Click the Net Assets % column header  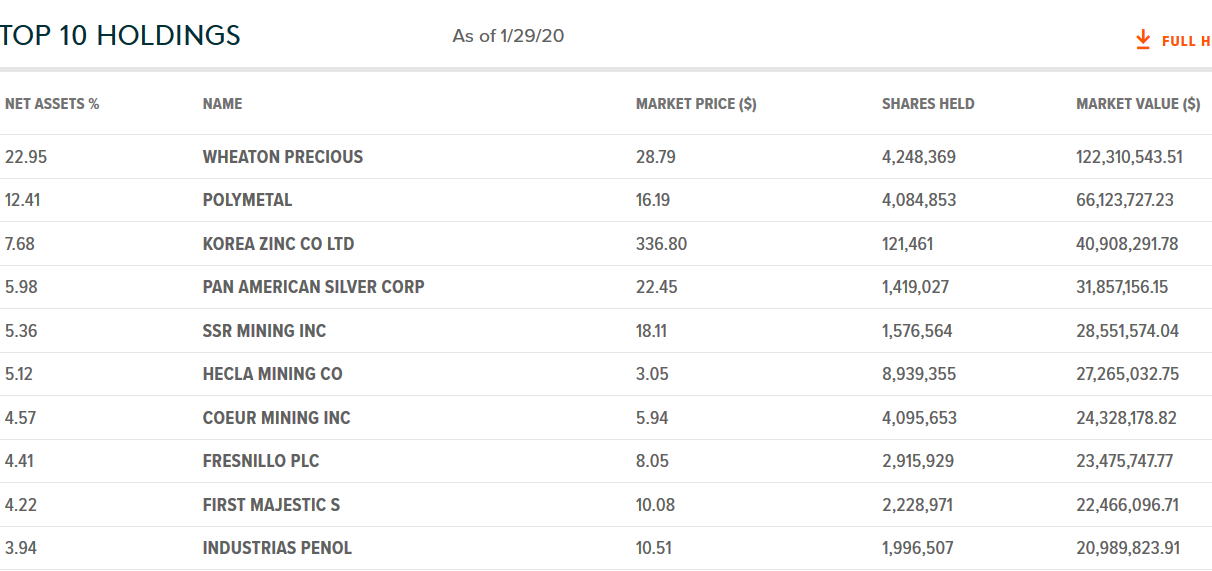[52, 104]
